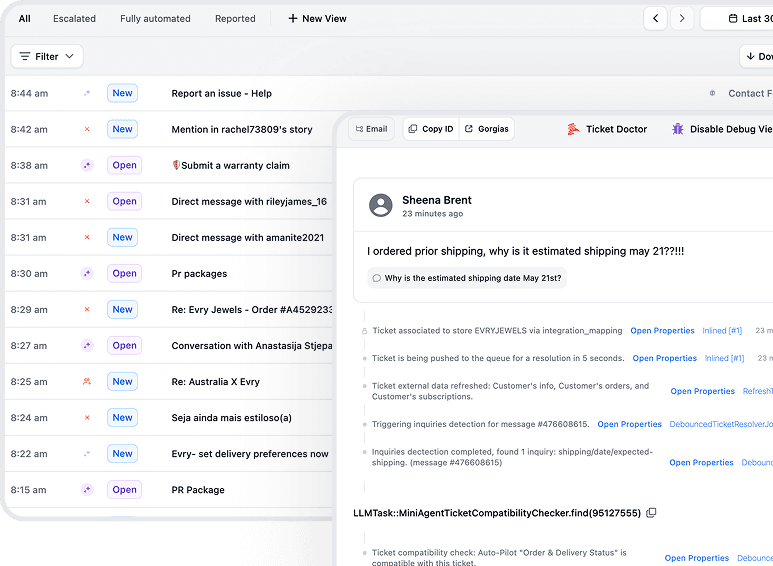Click the escalated person icon on Australia X Evry row
Viewport: 773px width, 566px height.
tap(87, 381)
